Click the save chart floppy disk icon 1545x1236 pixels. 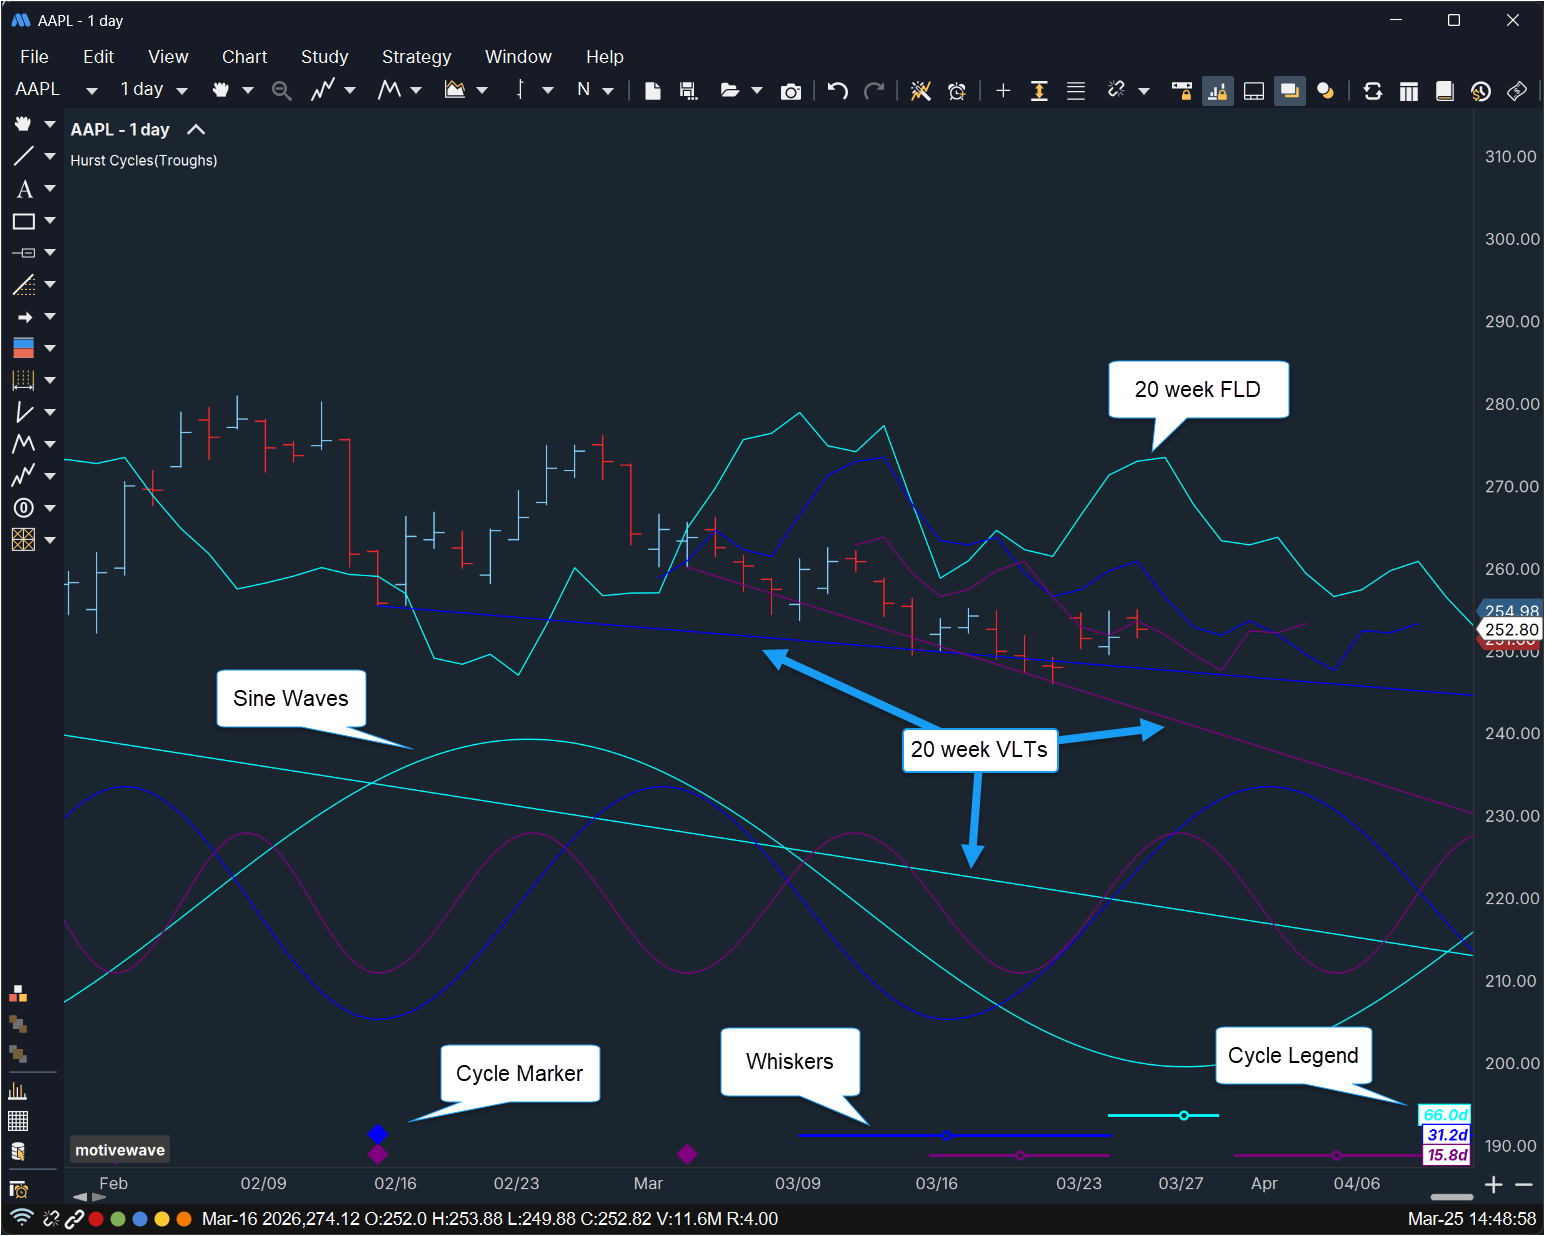pyautogui.click(x=688, y=91)
